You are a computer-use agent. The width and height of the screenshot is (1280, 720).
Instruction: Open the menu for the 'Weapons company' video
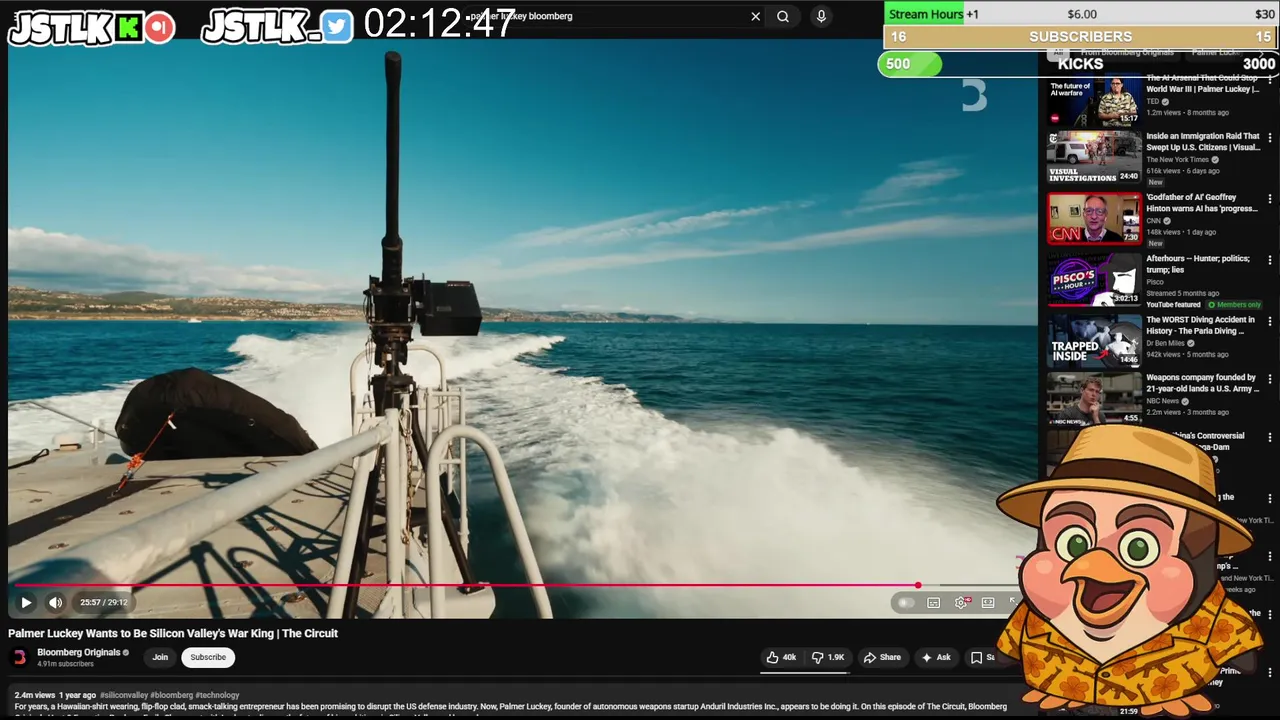click(1270, 379)
